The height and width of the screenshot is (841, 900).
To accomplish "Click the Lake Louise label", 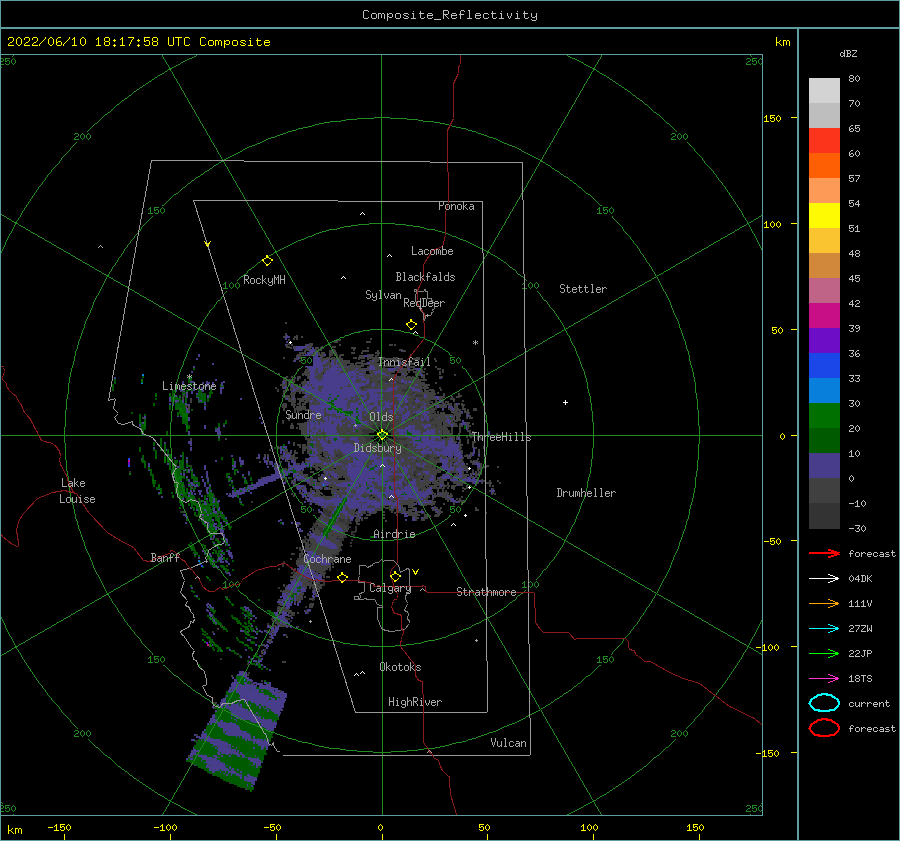I will click(77, 491).
